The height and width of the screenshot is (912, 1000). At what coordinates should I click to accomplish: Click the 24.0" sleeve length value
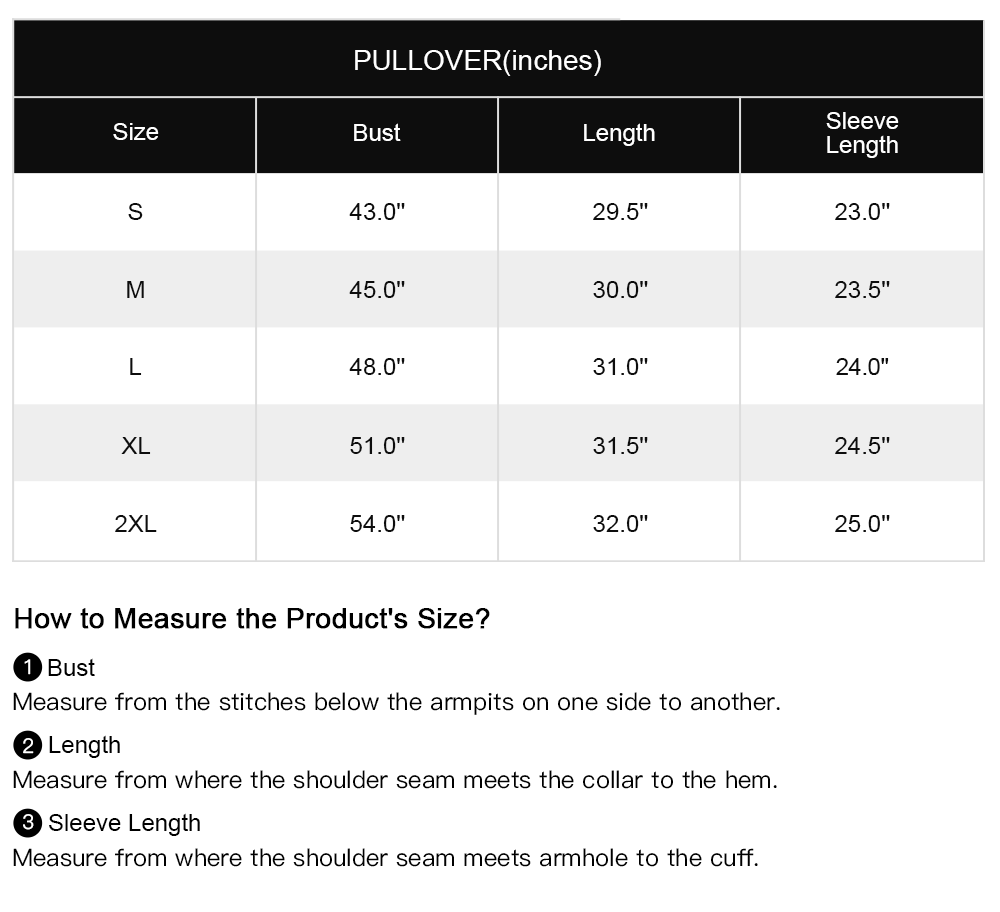[862, 367]
